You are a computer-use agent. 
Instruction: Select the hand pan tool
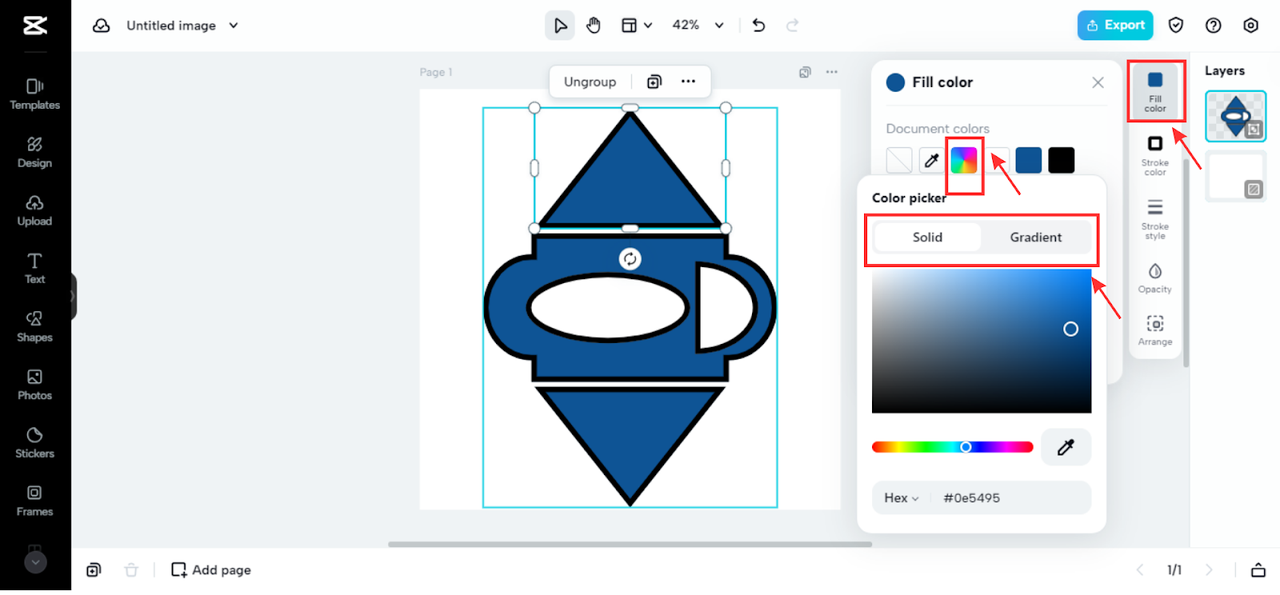[594, 25]
